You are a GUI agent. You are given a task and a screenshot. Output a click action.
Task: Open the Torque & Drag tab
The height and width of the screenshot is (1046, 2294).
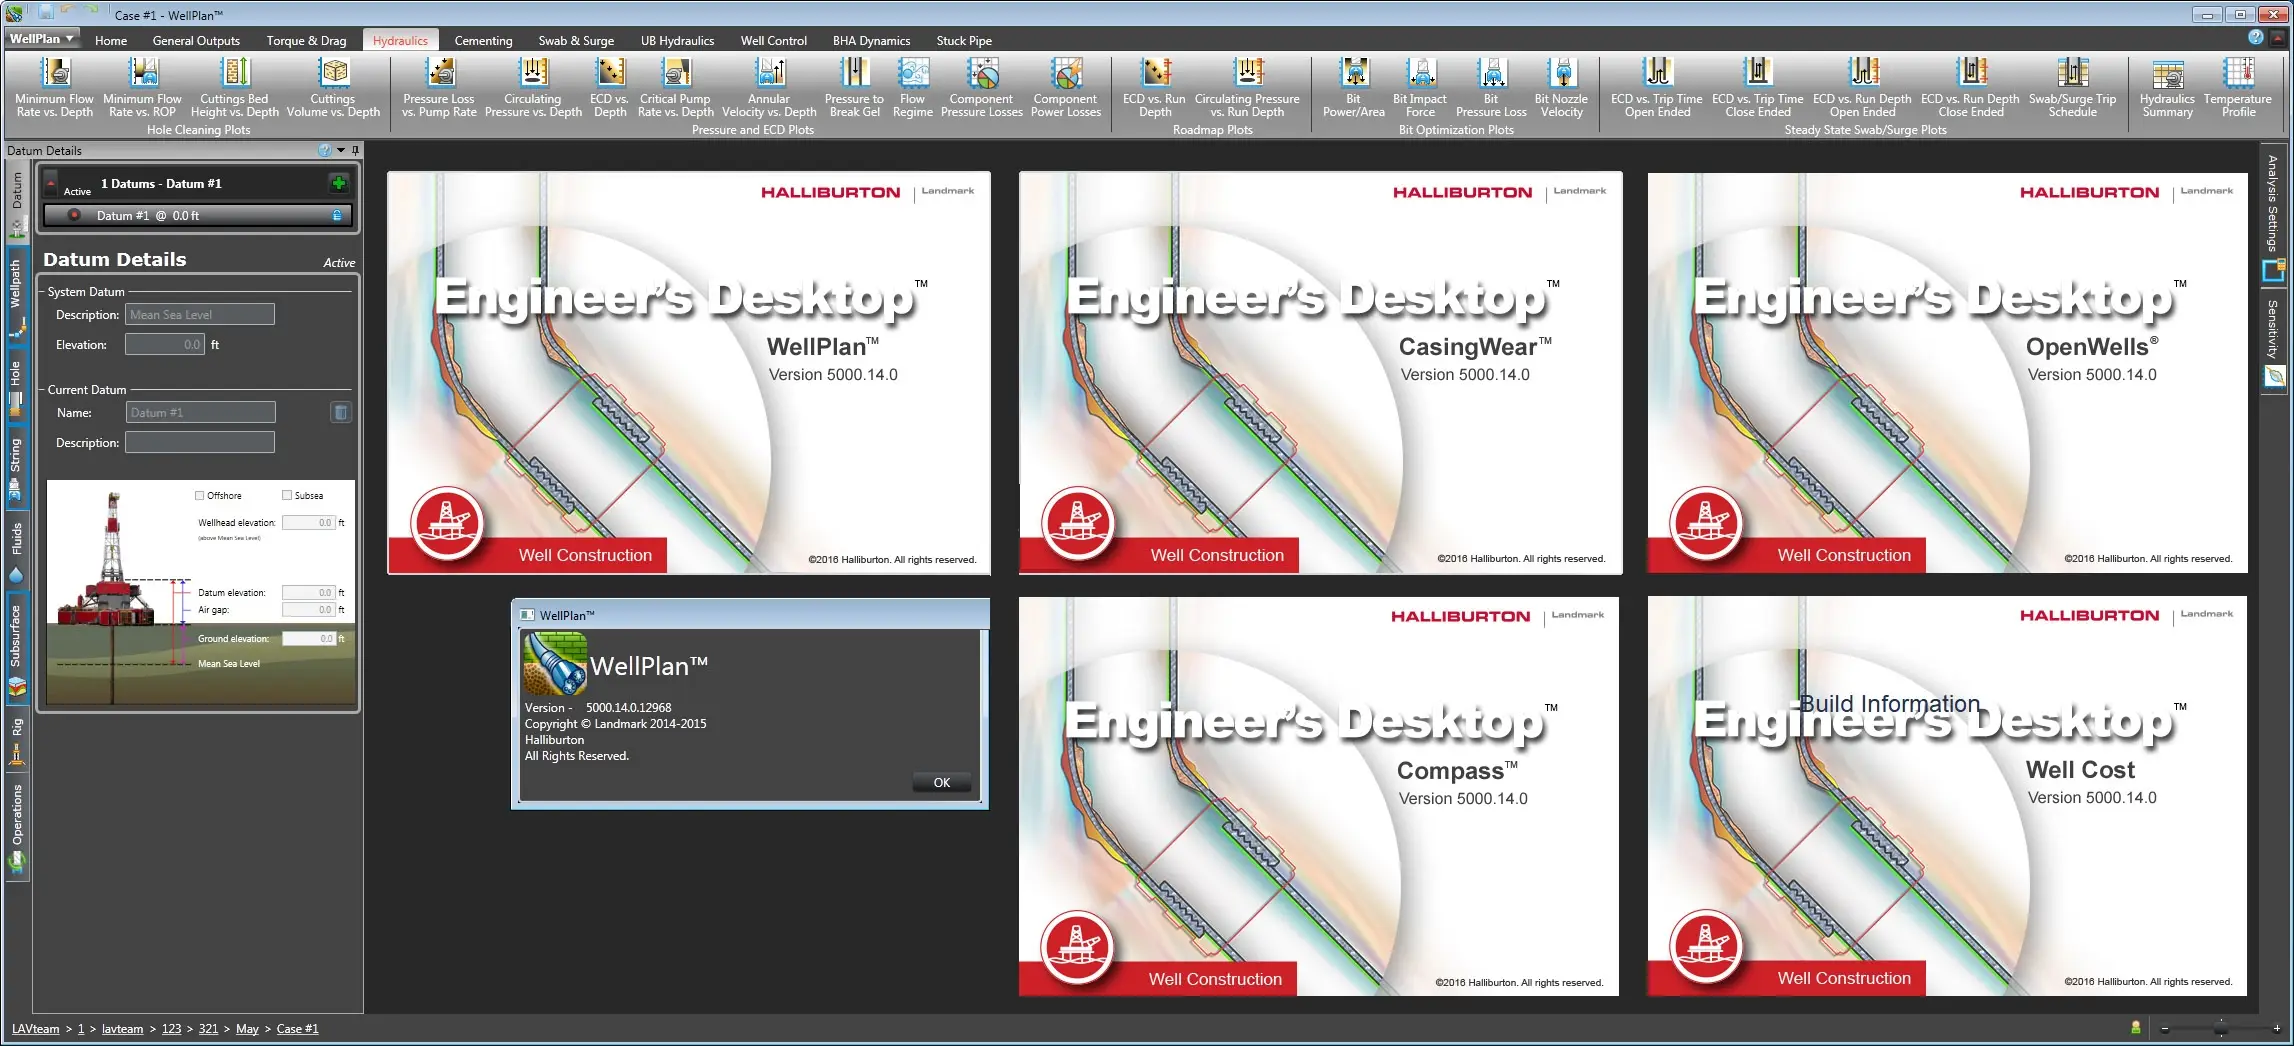coord(306,40)
